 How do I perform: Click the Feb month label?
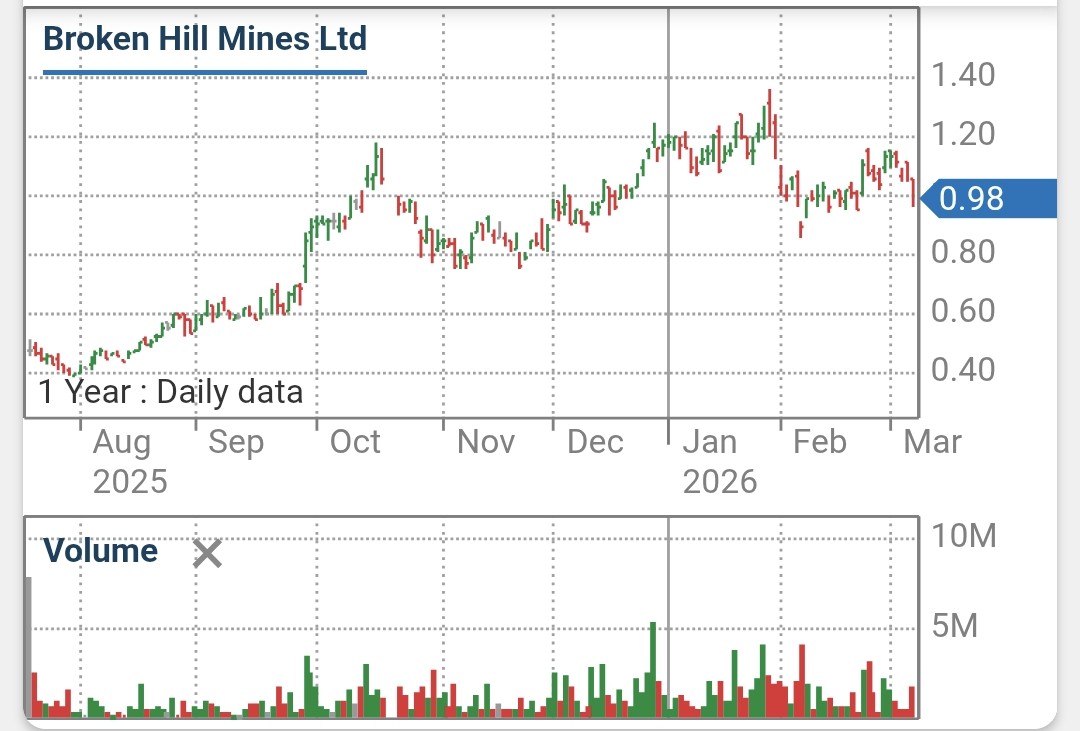tap(819, 442)
